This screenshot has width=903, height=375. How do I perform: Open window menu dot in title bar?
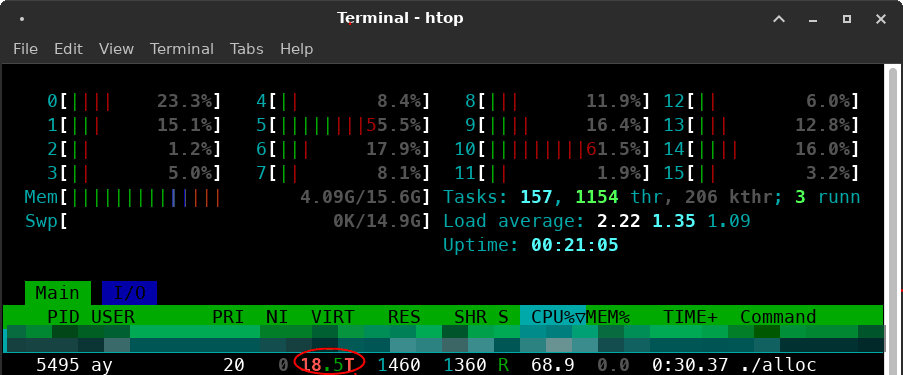(21, 19)
